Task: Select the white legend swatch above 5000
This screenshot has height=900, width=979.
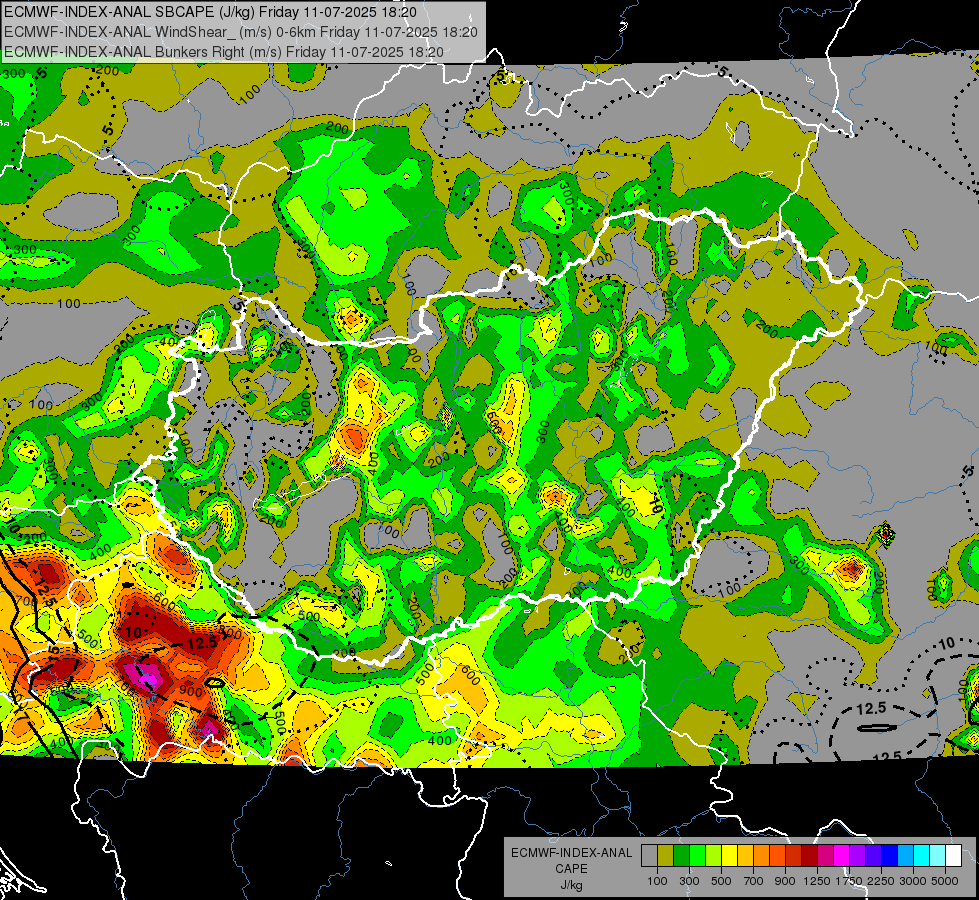Action: (953, 856)
